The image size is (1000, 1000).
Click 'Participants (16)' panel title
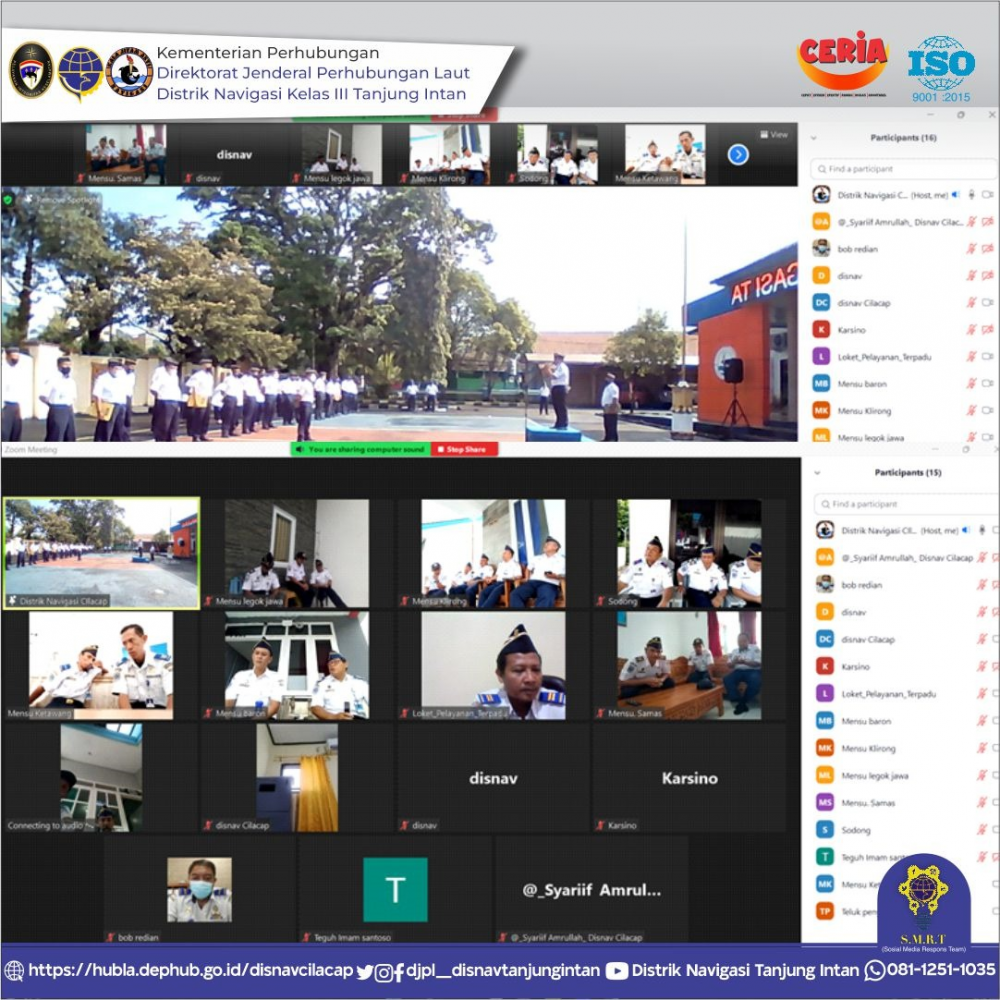click(x=903, y=138)
